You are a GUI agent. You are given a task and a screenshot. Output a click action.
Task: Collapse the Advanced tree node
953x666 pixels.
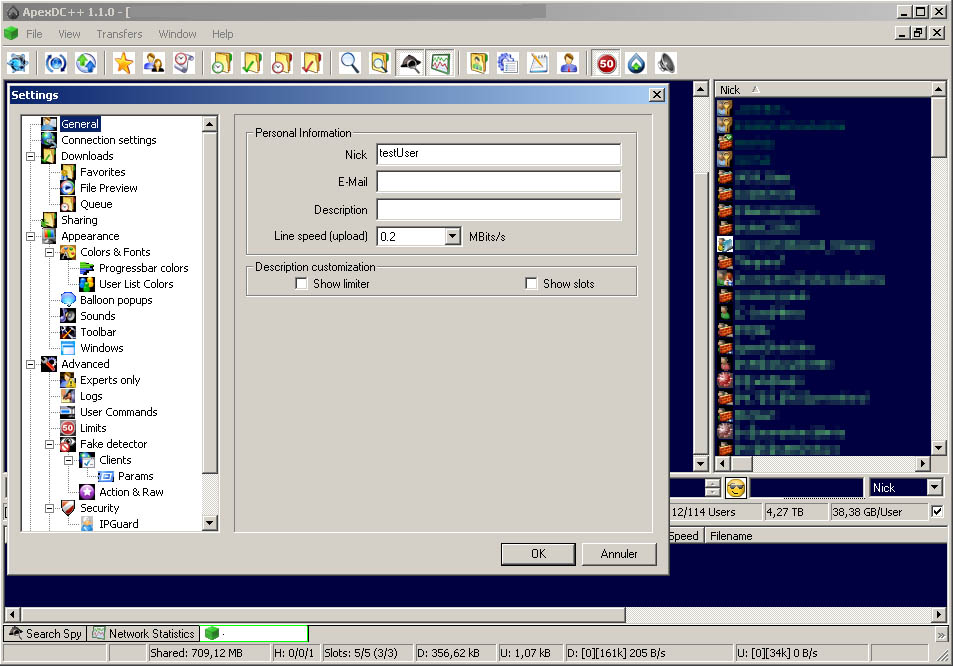point(30,365)
